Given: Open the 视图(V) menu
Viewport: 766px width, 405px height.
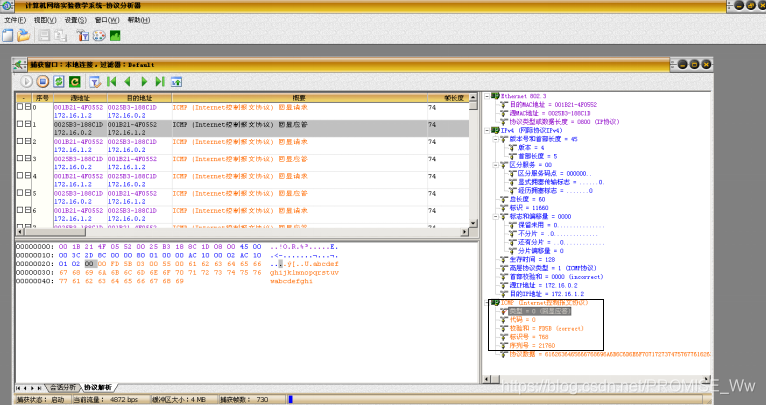Looking at the screenshot, I should click(45, 20).
